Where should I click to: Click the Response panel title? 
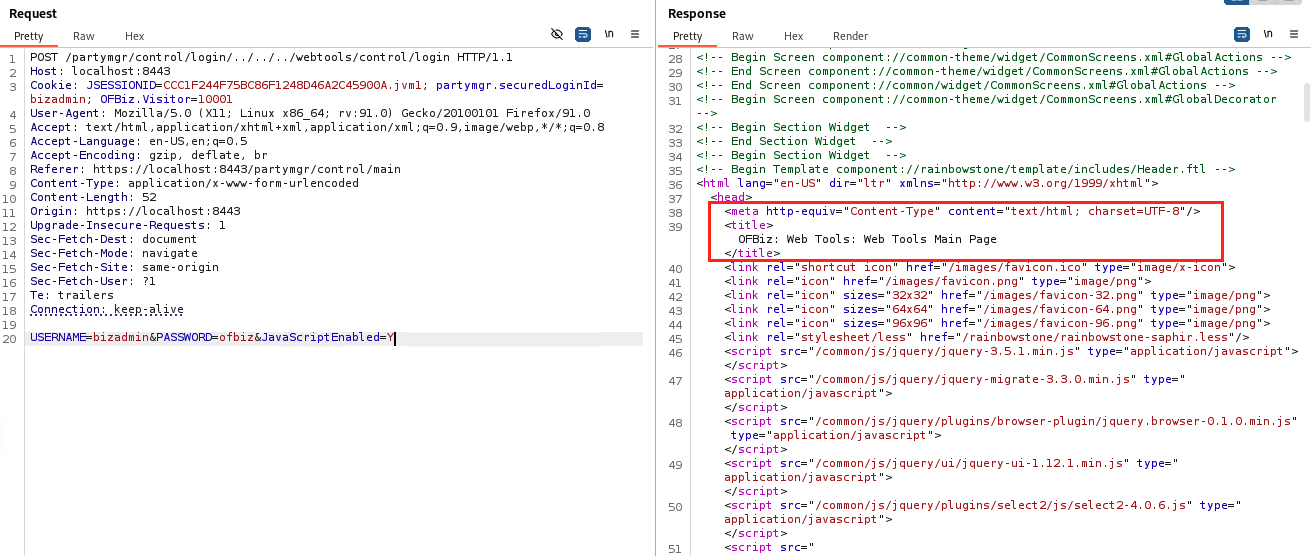pyautogui.click(x=697, y=13)
